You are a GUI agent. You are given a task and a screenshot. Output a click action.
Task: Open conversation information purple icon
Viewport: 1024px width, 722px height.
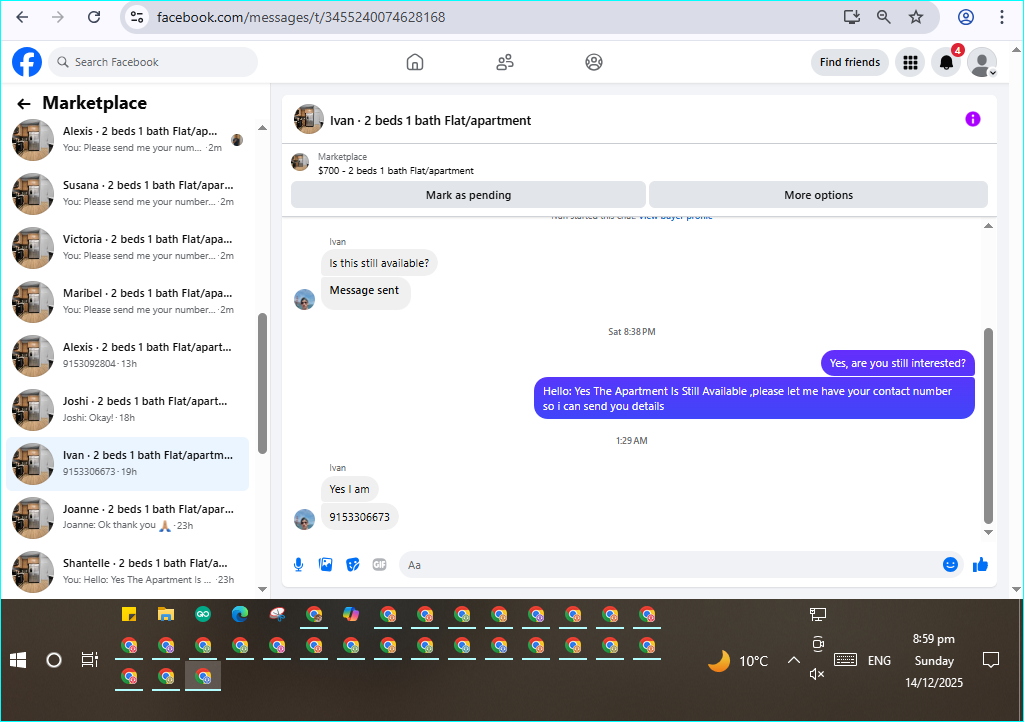[x=972, y=119]
